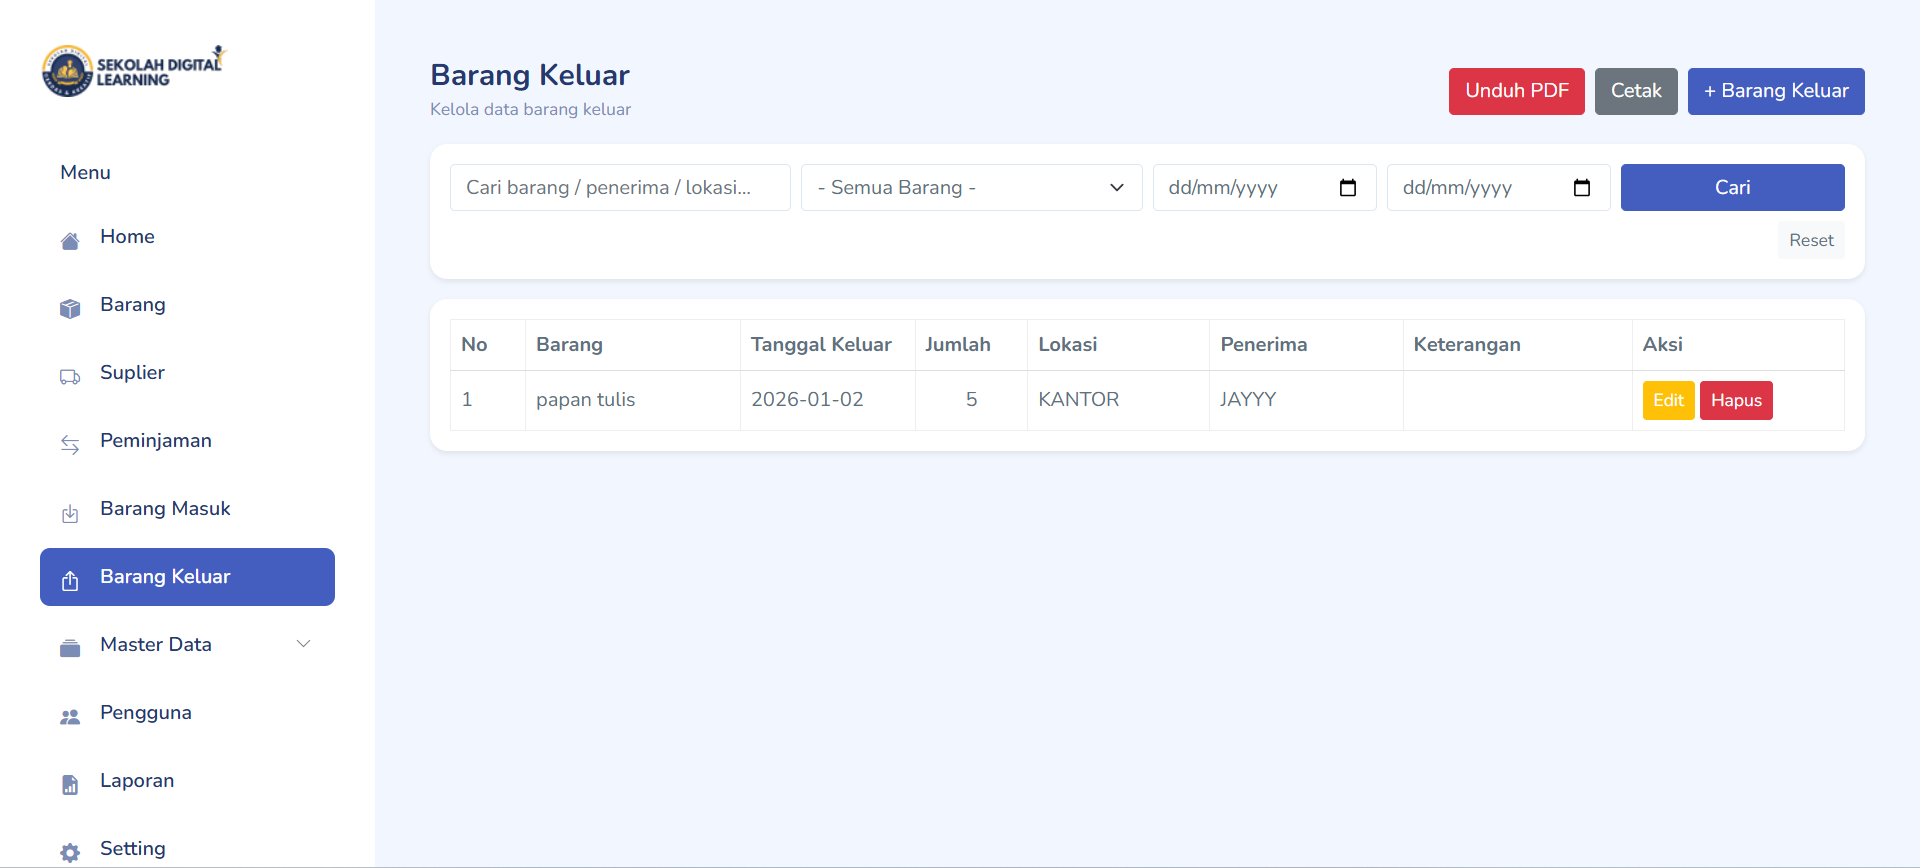The width and height of the screenshot is (1920, 868).
Task: Go to the Master Data menu
Action: 156,645
